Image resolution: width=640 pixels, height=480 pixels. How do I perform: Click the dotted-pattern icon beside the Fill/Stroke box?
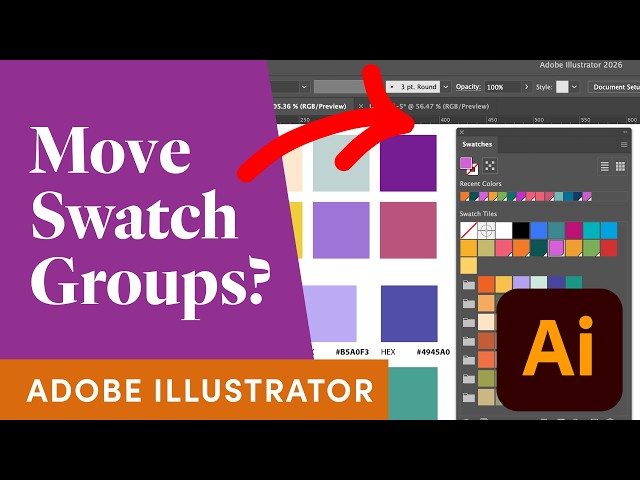(x=490, y=165)
